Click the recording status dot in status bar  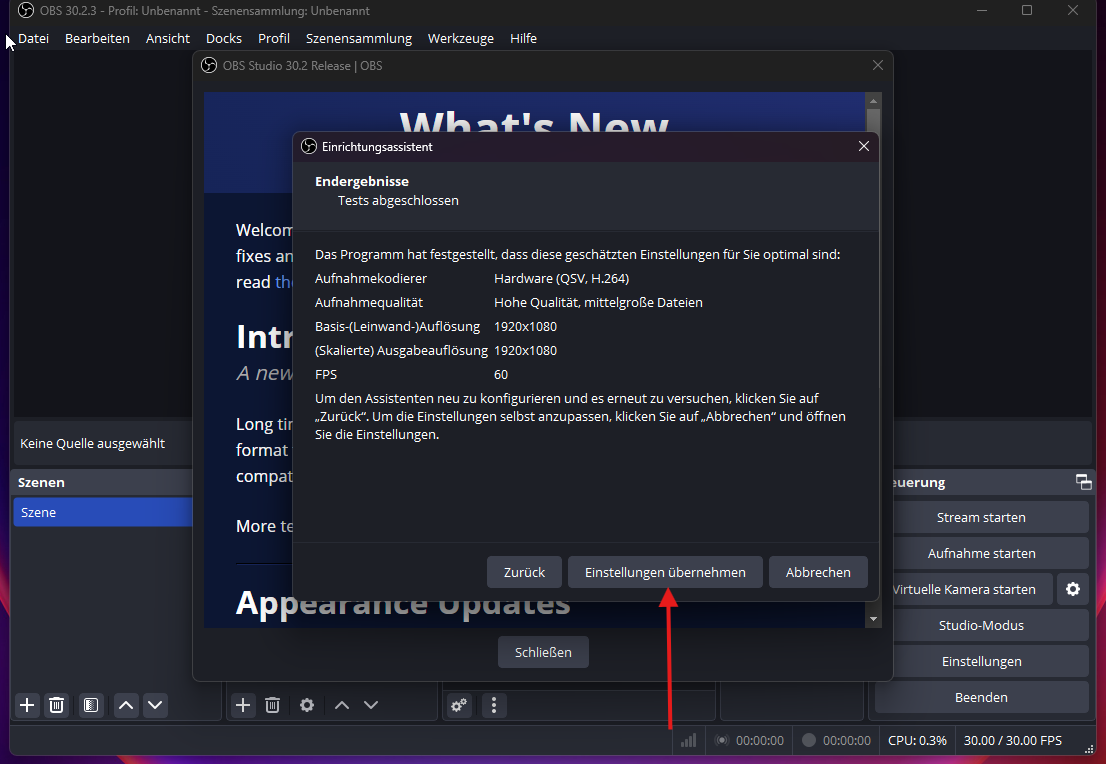pos(809,740)
